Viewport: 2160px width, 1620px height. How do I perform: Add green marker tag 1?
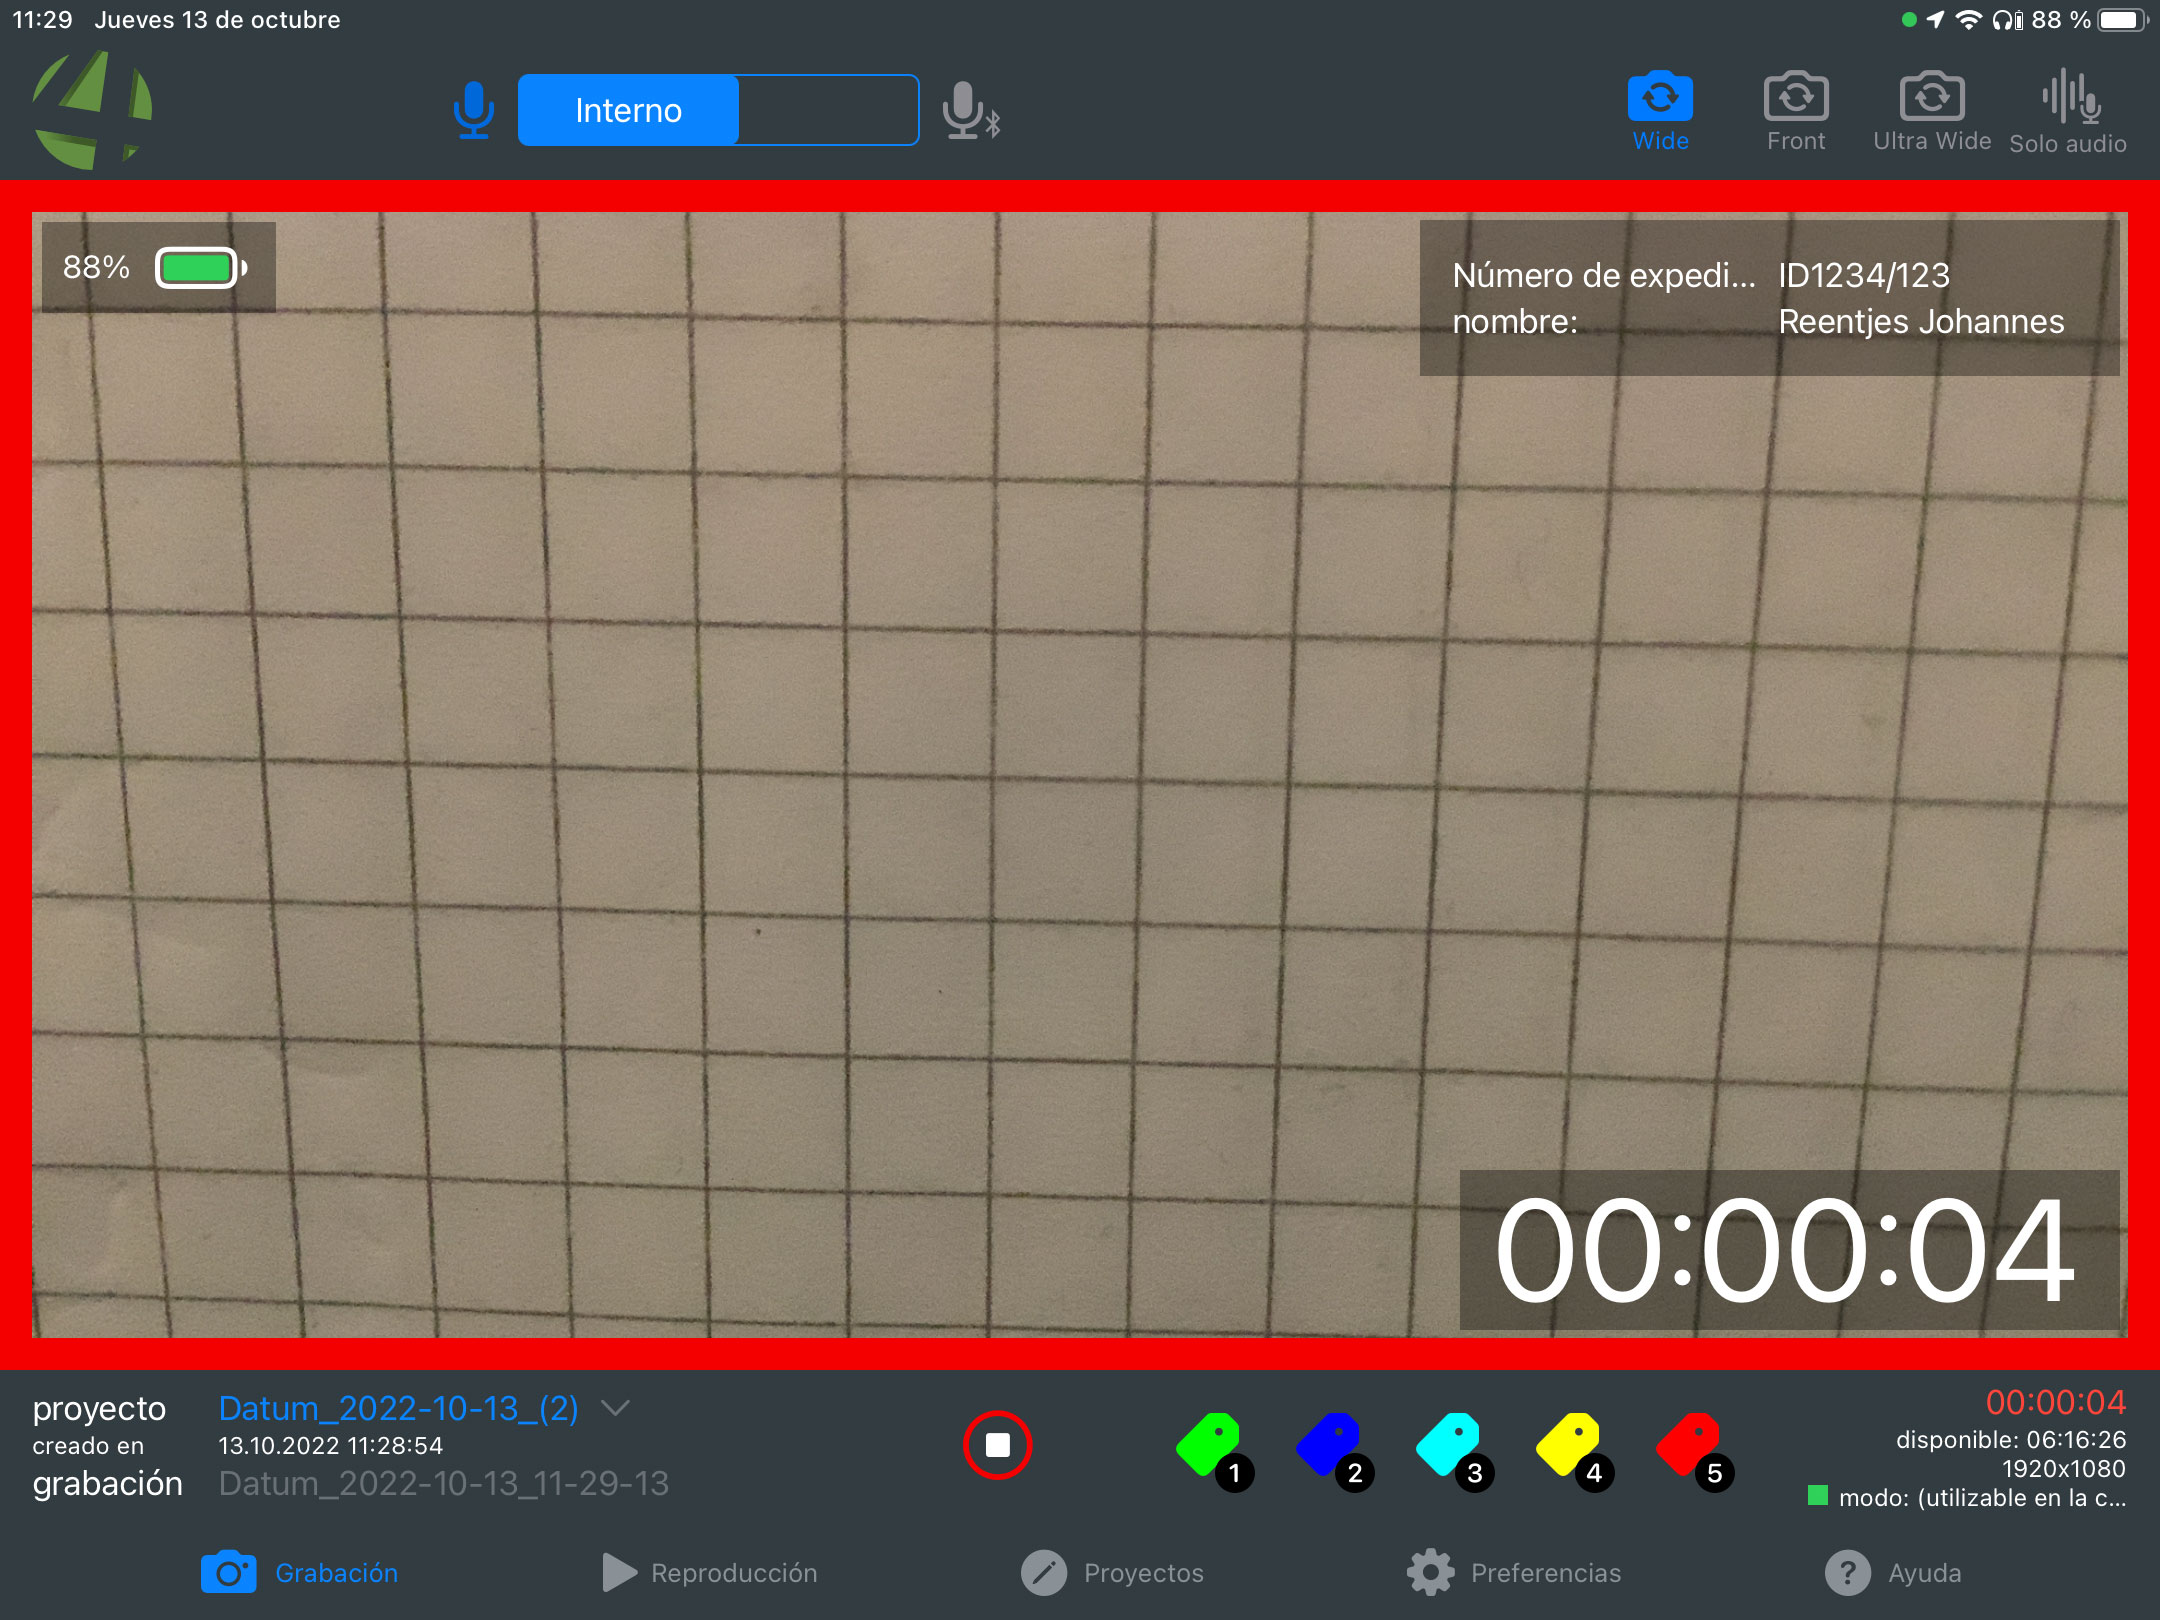(1214, 1451)
